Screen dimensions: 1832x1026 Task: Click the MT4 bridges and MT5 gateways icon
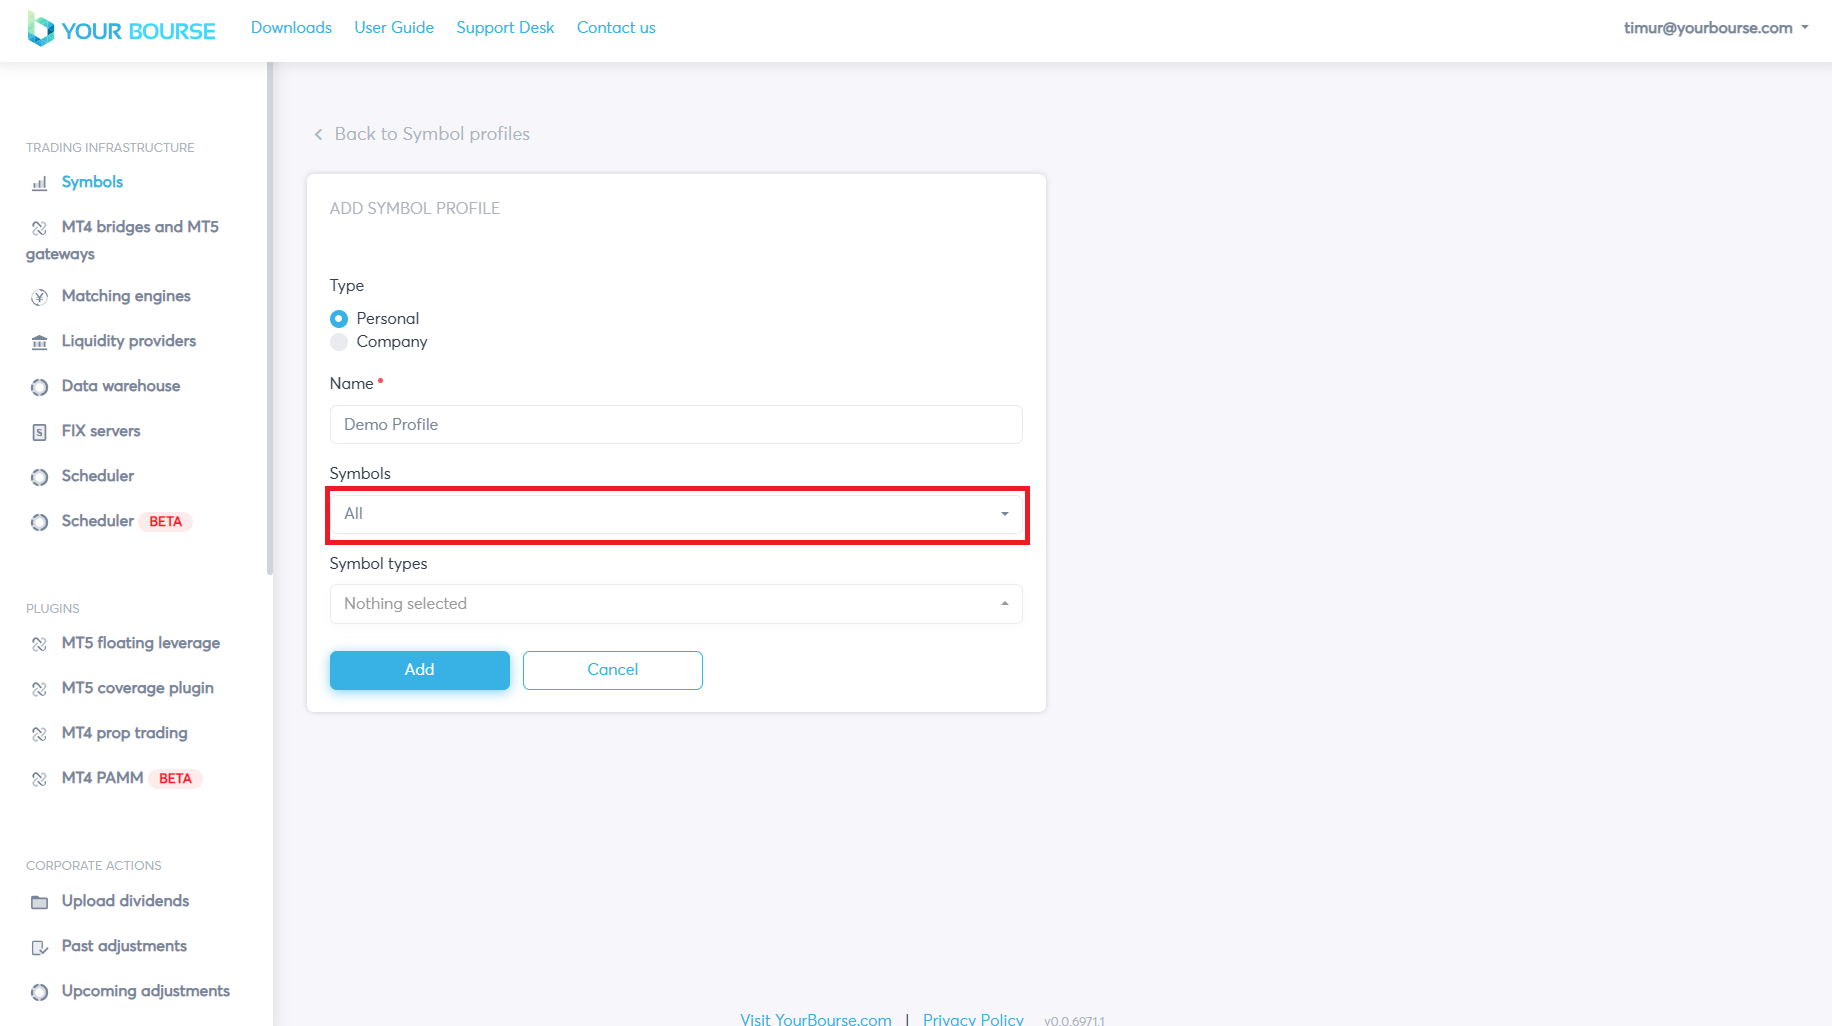pyautogui.click(x=40, y=228)
